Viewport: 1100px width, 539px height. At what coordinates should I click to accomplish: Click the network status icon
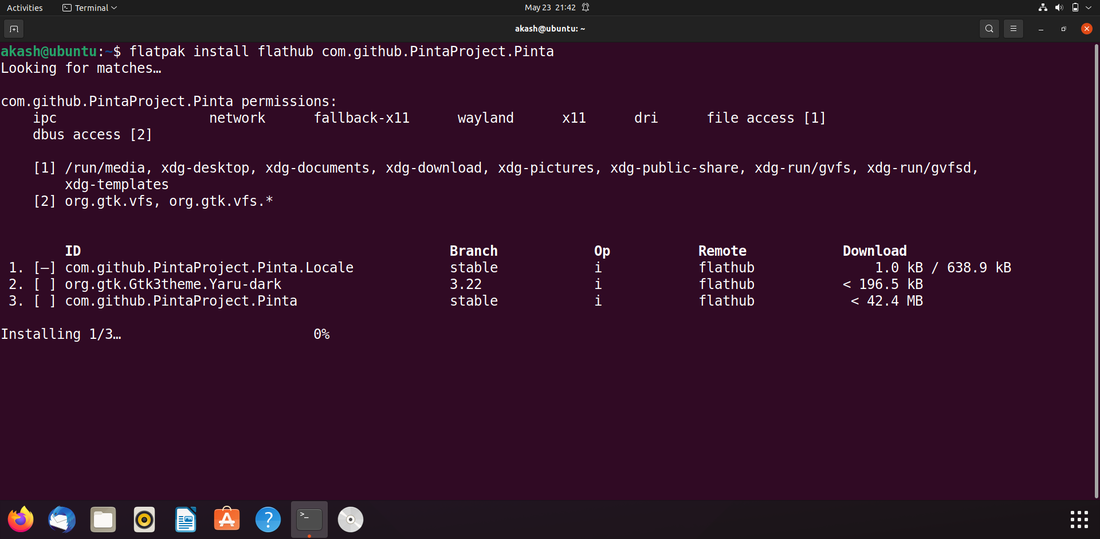pos(1042,7)
